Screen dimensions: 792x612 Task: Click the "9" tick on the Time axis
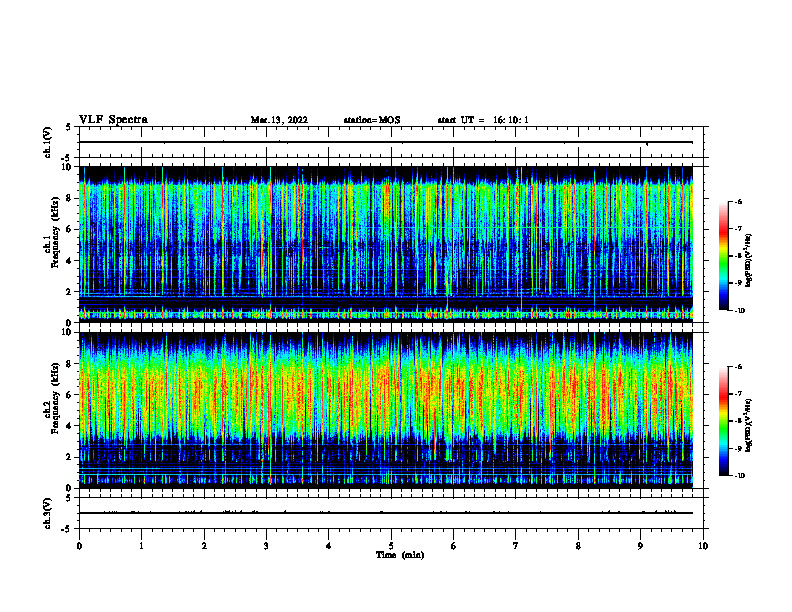[640, 546]
